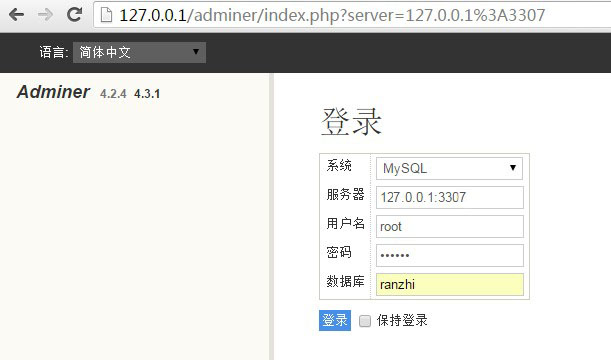The height and width of the screenshot is (360, 611).
Task: Click the blue 登录 button
Action: (x=335, y=320)
